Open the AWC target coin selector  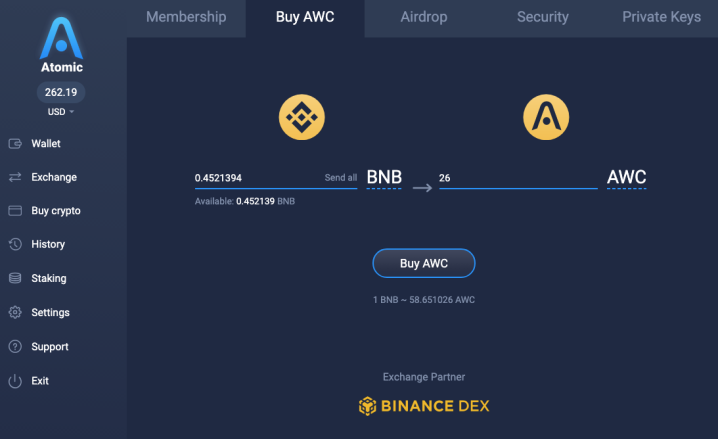click(626, 178)
